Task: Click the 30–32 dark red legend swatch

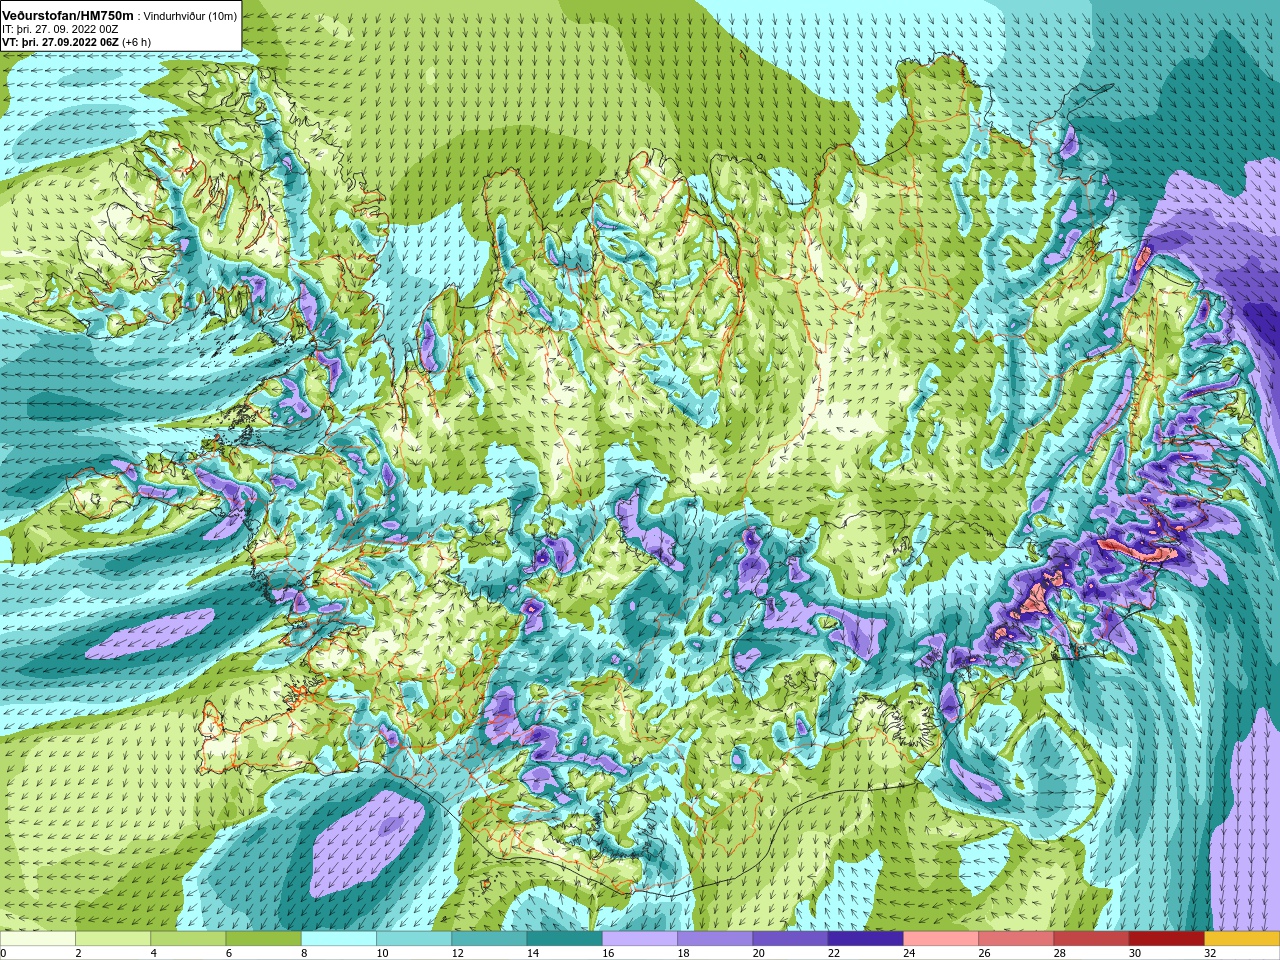Action: click(x=1167, y=939)
